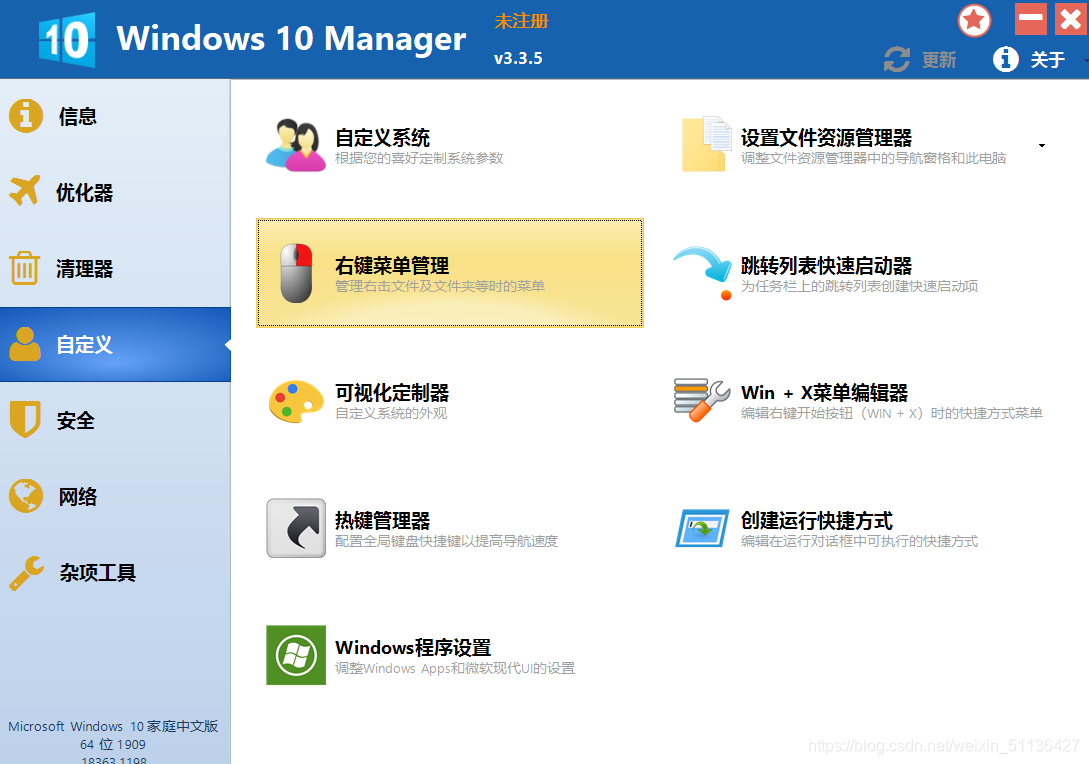Viewport: 1089px width, 764px height.
Task: Click the Windows 10 Manager logo icon
Action: [67, 40]
